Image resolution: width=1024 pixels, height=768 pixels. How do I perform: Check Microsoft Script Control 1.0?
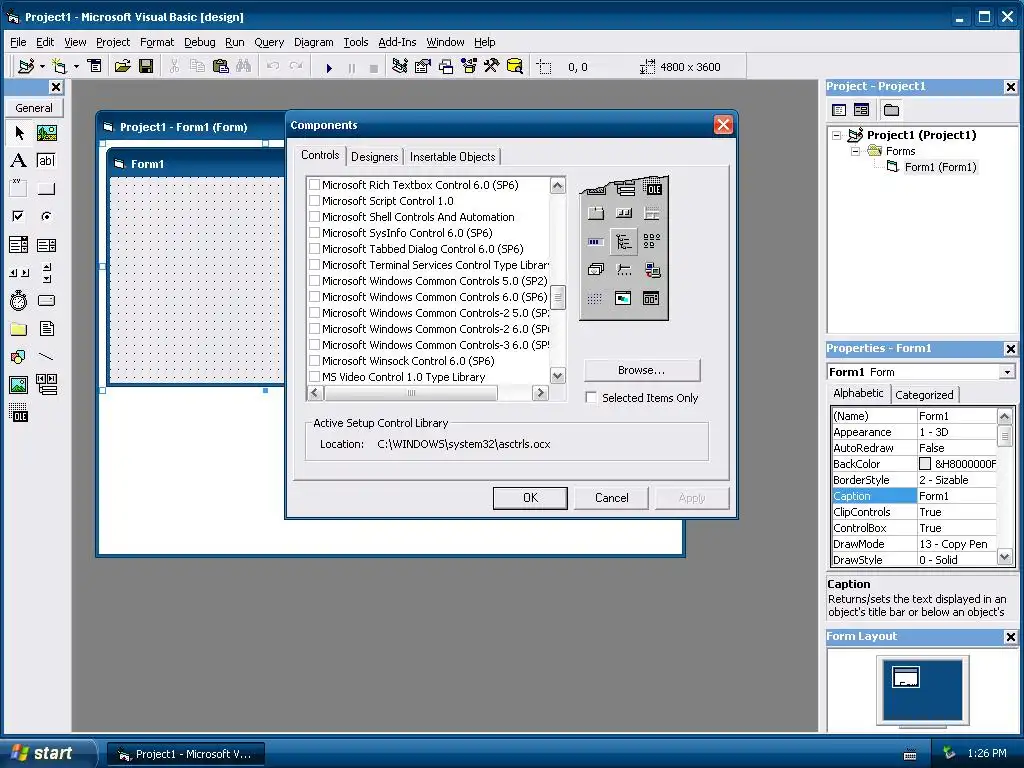(x=315, y=201)
